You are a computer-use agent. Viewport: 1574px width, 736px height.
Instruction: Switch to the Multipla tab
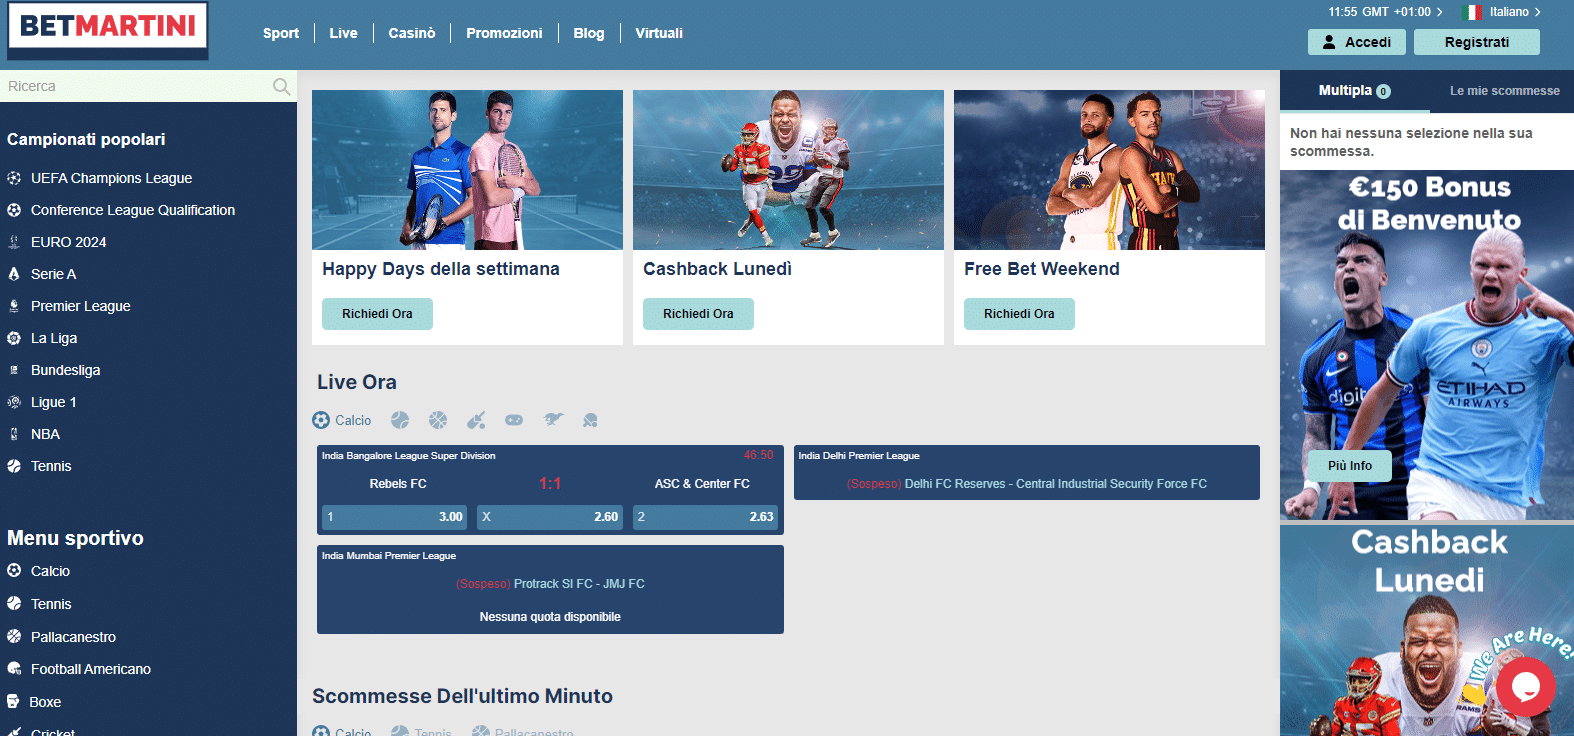1355,90
